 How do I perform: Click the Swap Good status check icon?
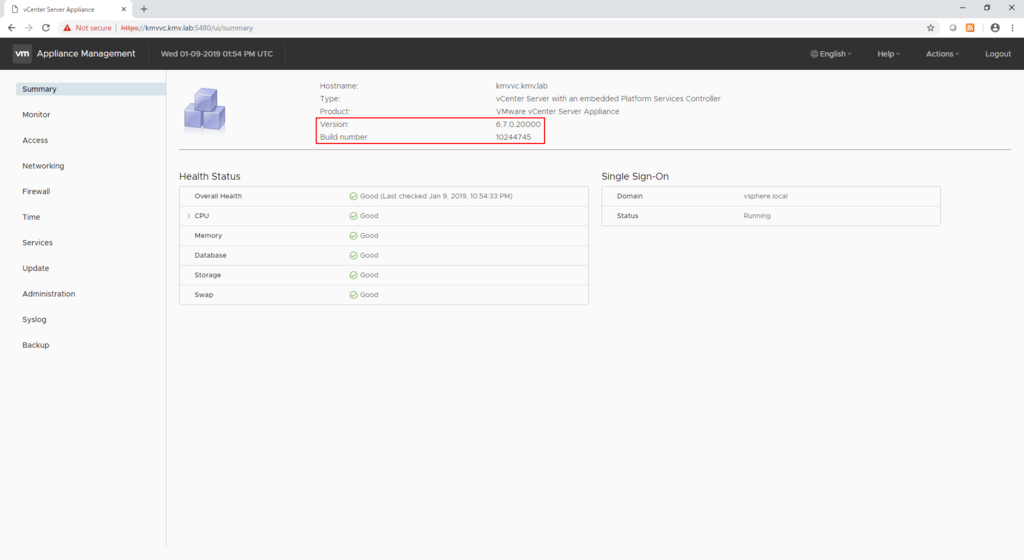click(x=353, y=295)
